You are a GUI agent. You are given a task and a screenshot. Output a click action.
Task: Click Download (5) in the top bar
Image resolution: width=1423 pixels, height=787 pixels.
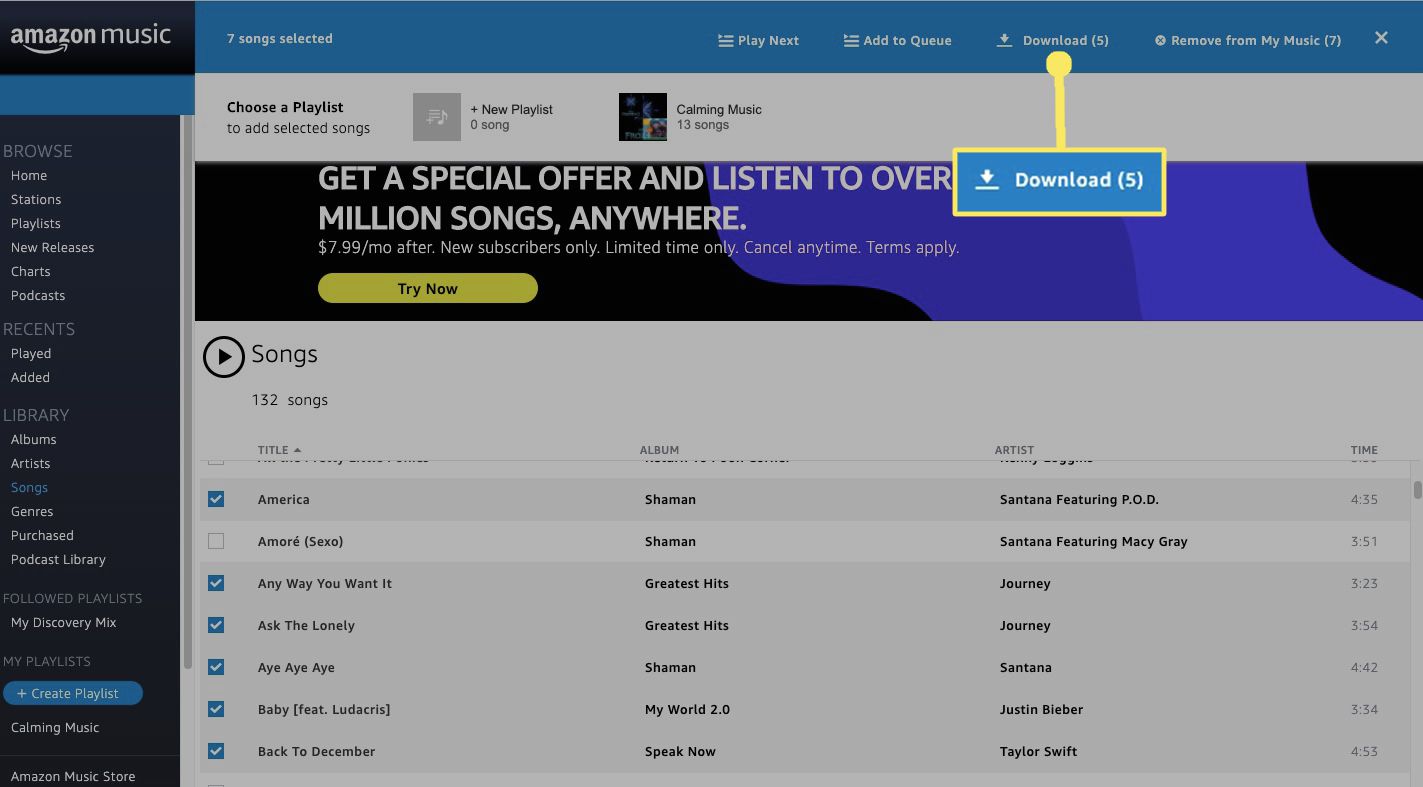pos(1053,41)
